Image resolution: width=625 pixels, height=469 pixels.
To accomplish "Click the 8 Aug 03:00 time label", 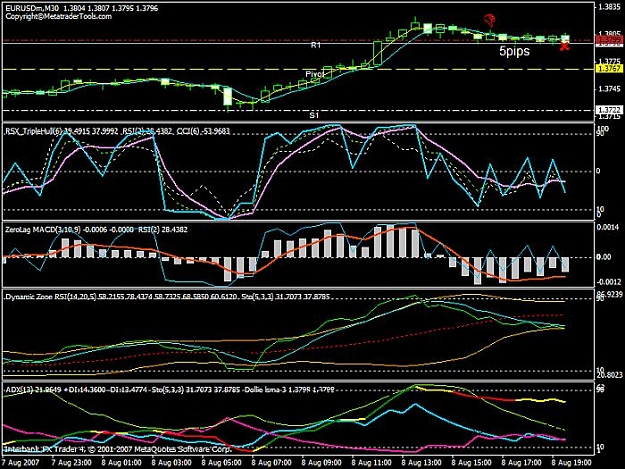I will click(x=171, y=463).
